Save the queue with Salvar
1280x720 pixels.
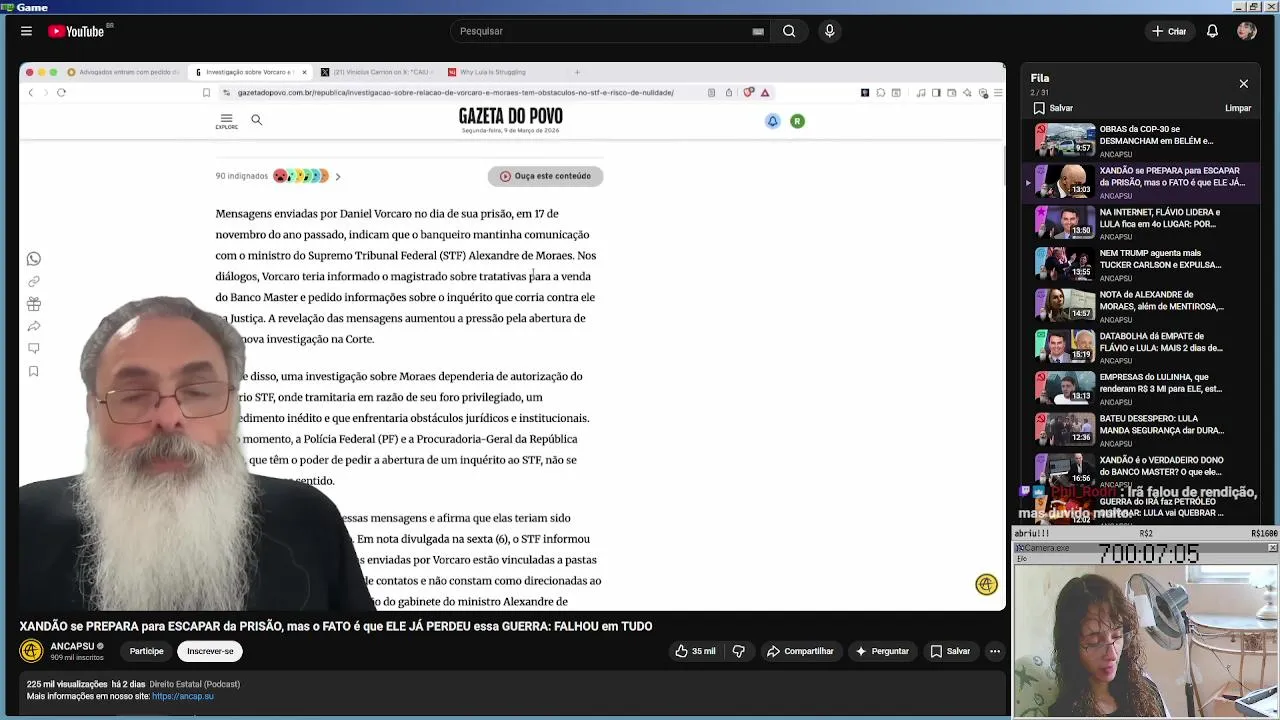coord(1053,108)
